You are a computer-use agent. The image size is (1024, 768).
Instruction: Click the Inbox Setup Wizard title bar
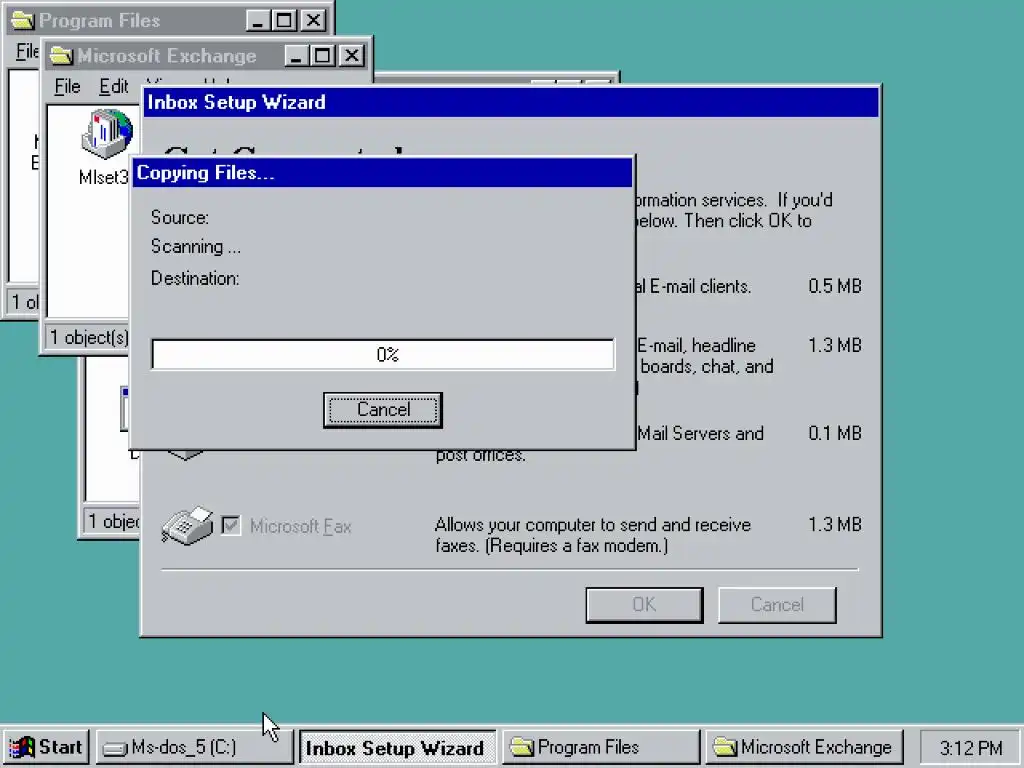coord(511,102)
